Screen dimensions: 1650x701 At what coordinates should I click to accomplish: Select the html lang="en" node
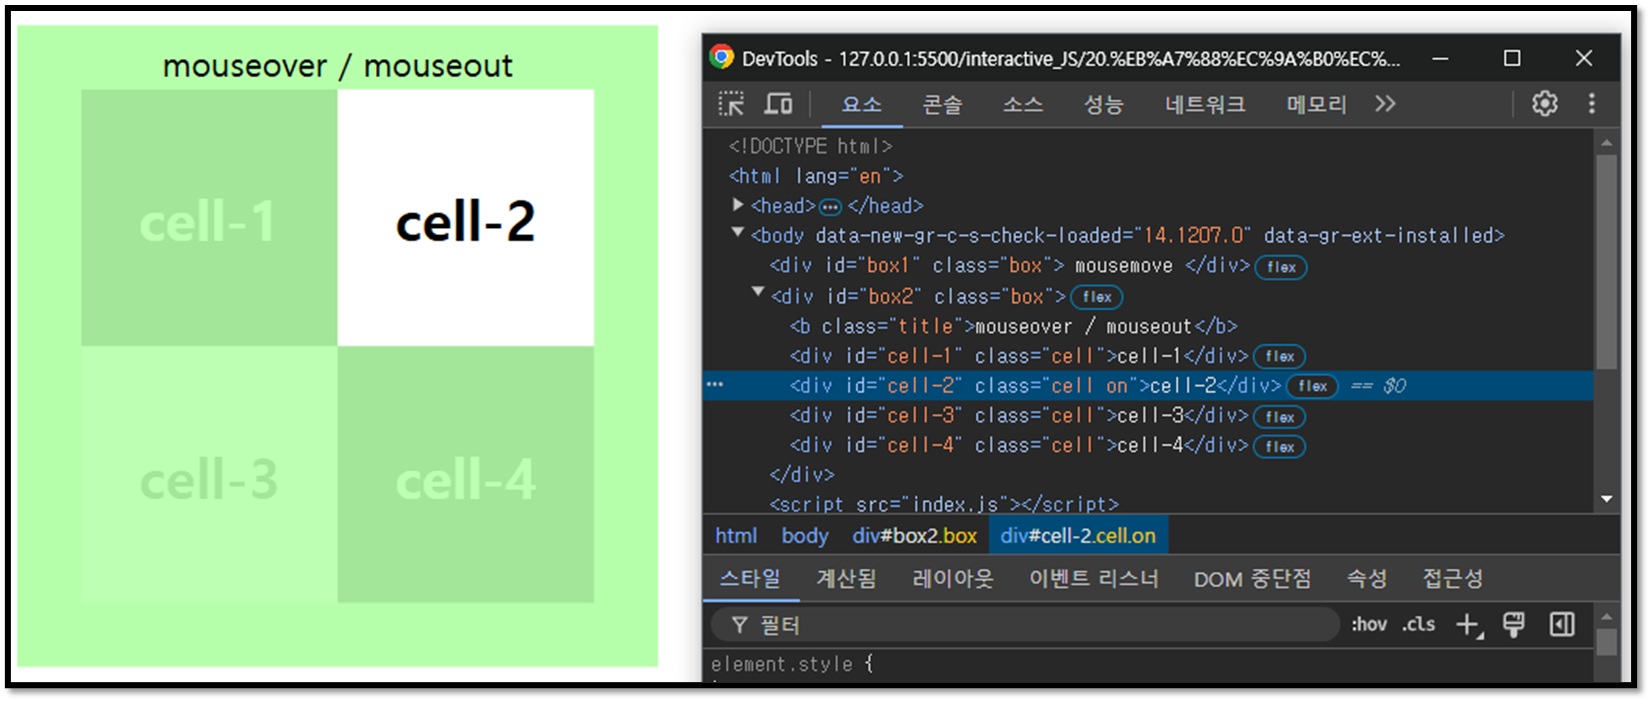[x=815, y=176]
